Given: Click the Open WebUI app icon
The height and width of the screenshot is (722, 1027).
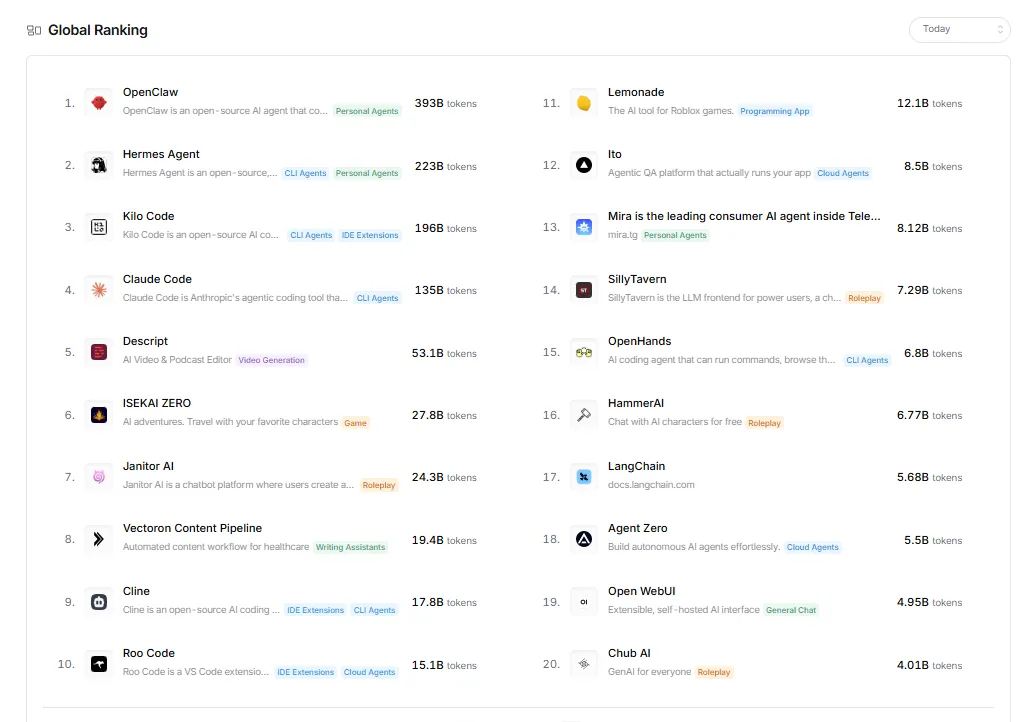Looking at the screenshot, I should click(x=584, y=601).
